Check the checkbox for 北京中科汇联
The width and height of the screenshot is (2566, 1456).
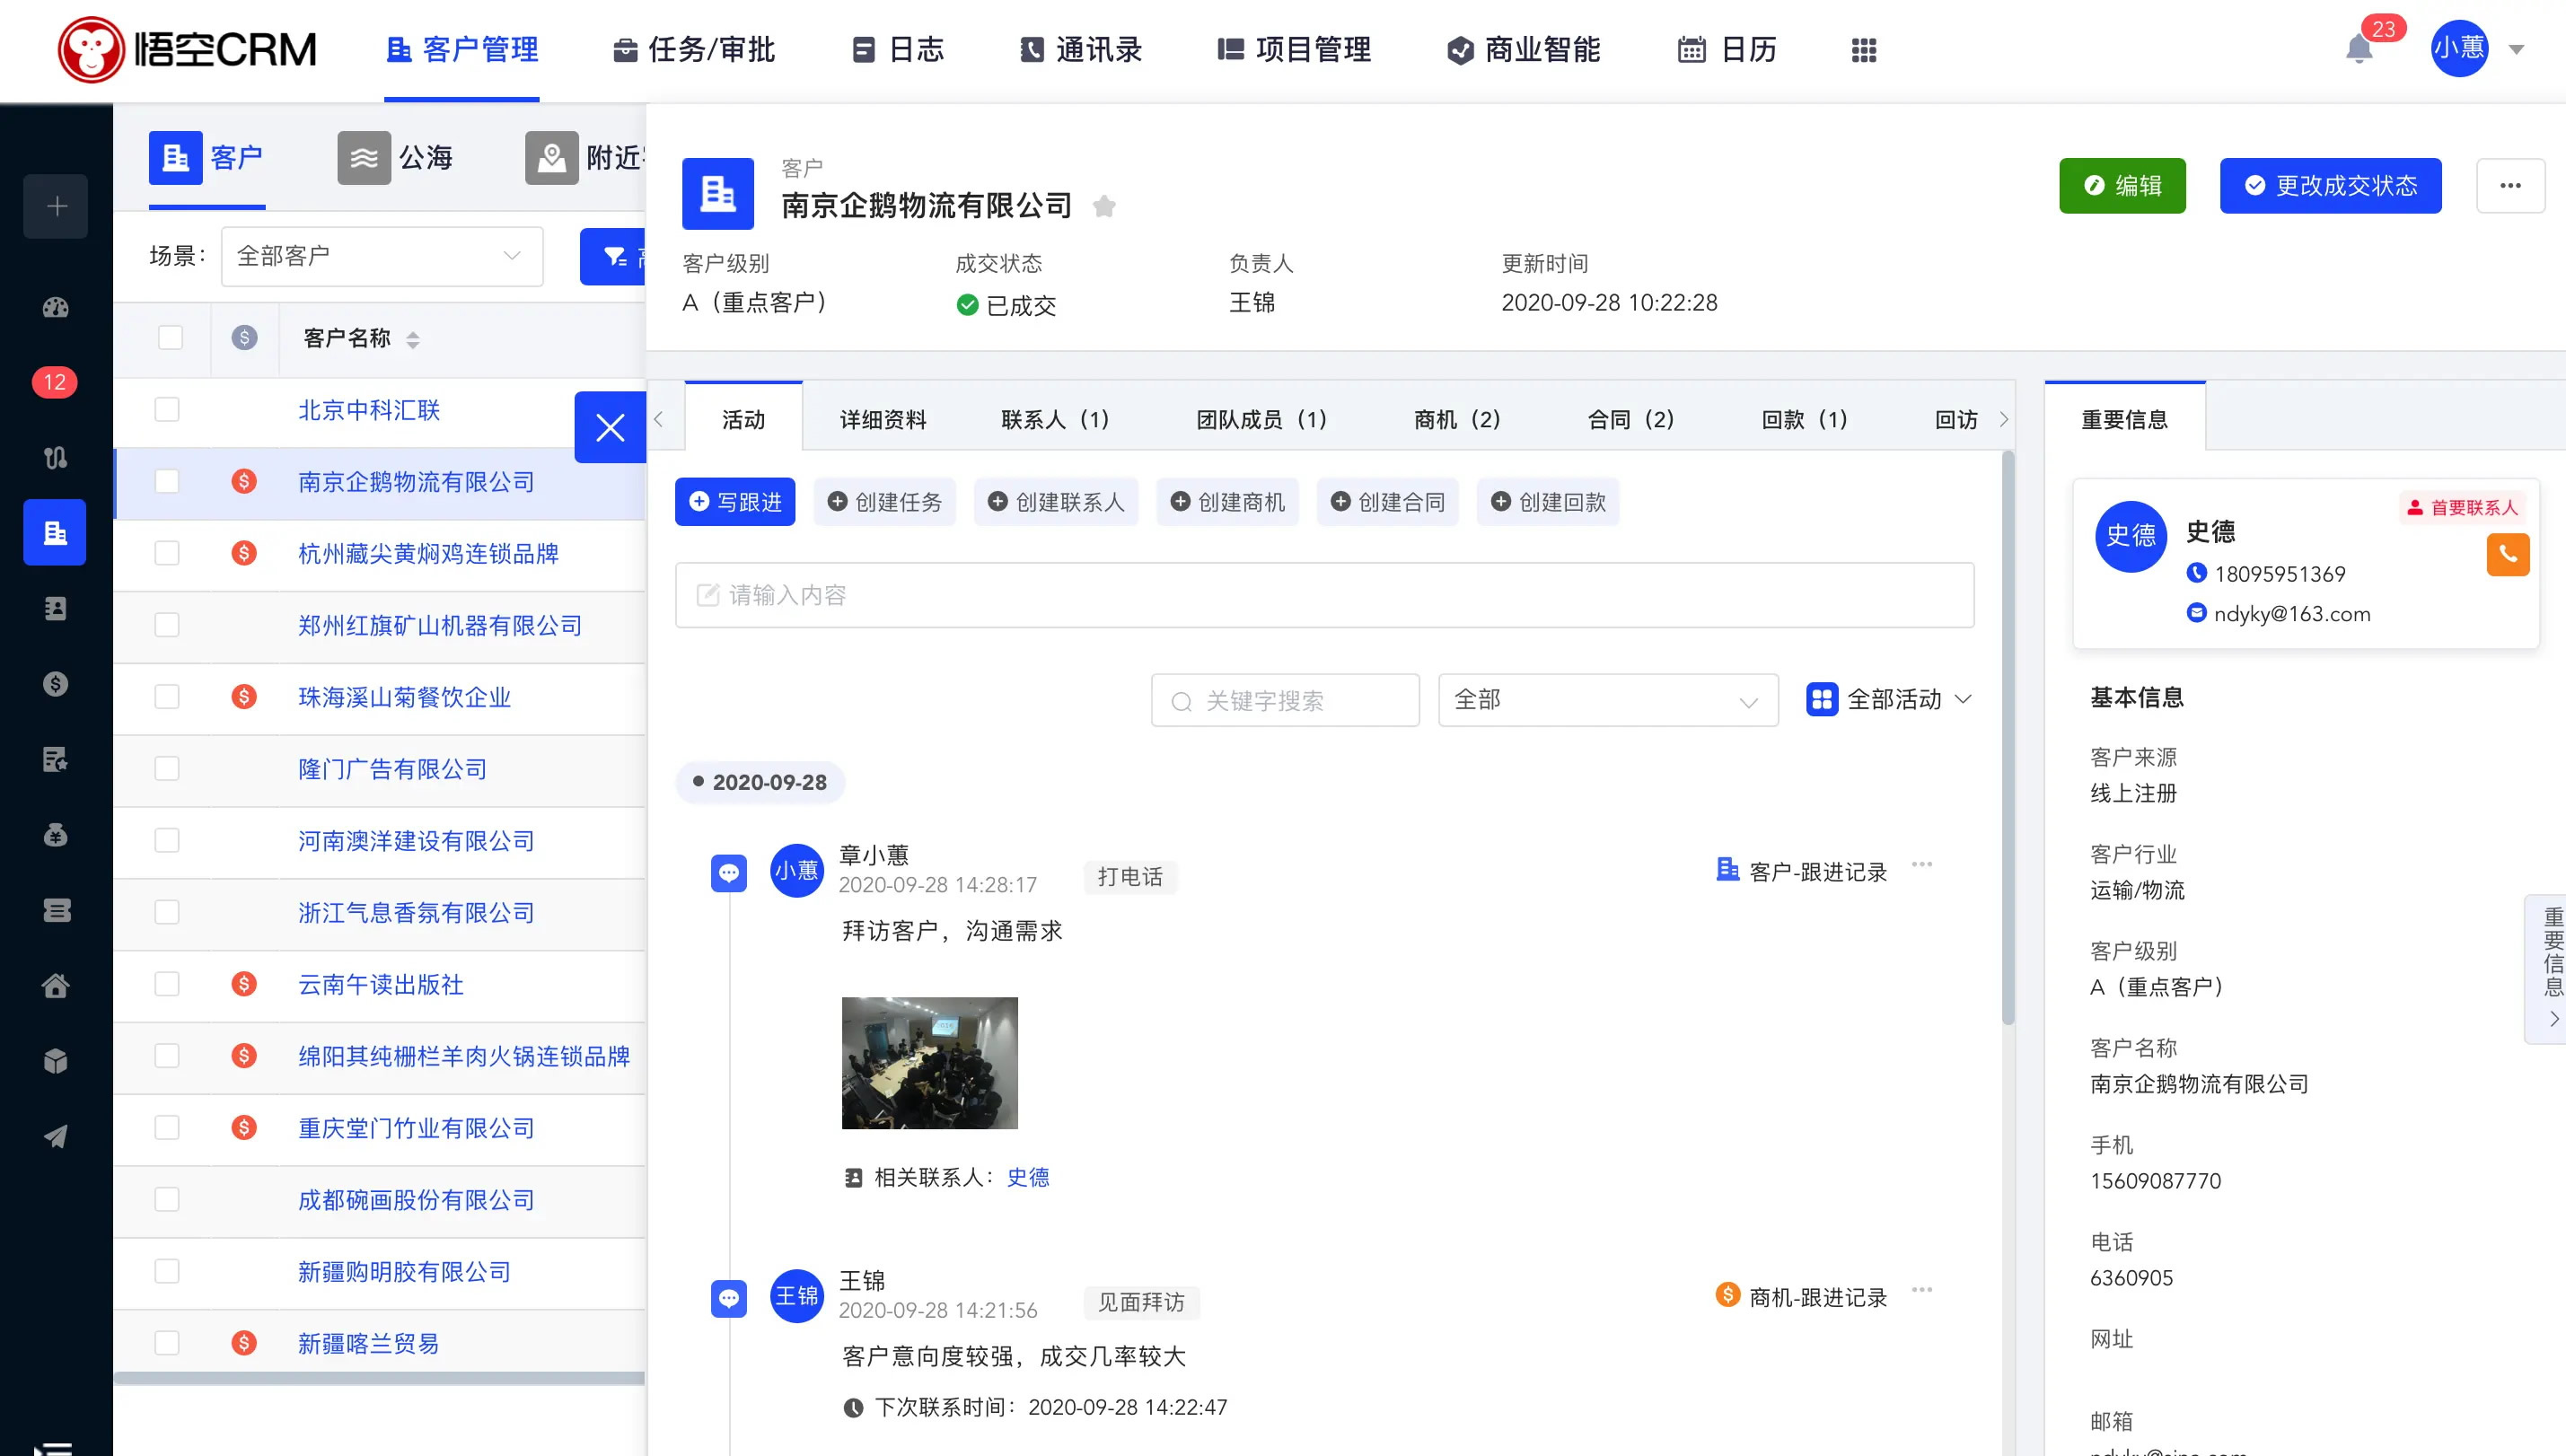pos(167,410)
